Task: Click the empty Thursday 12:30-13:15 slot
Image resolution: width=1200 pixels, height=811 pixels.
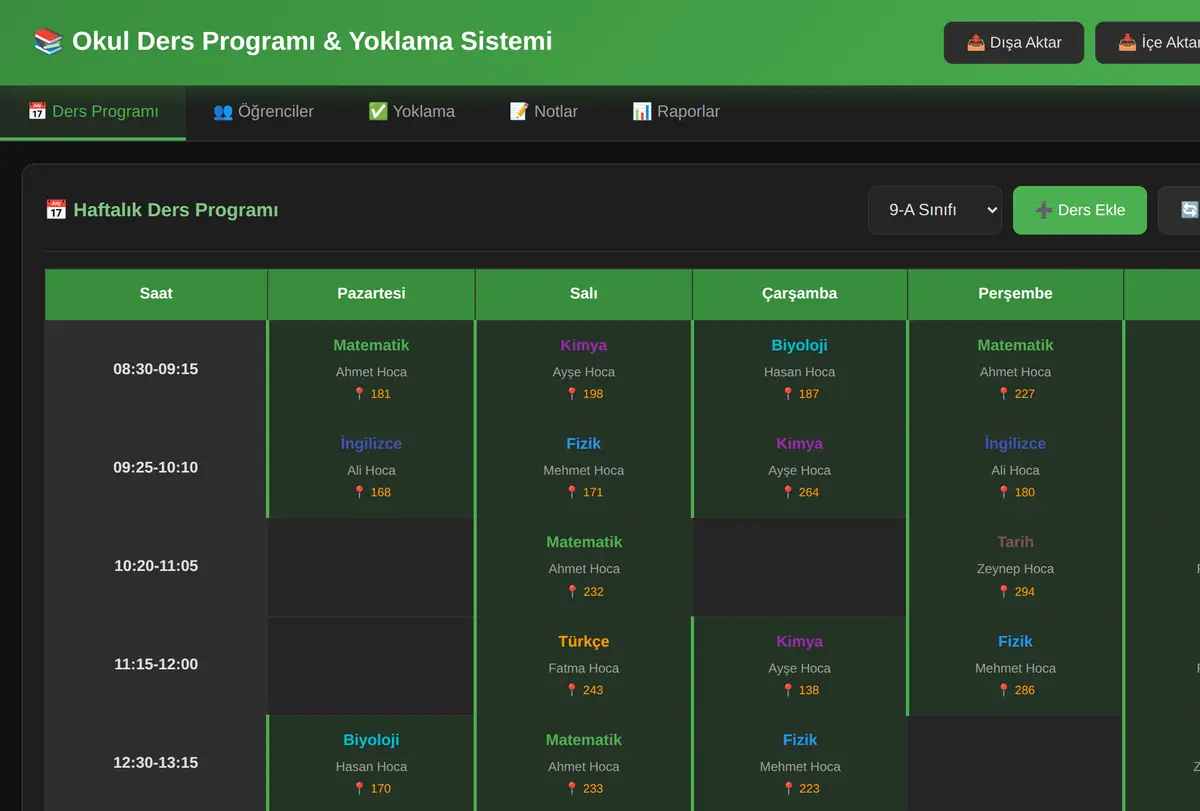Action: click(x=1015, y=763)
